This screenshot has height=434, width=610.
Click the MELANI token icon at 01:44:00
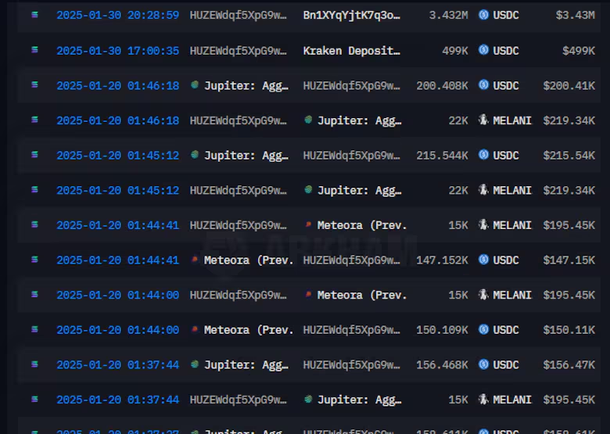pyautogui.click(x=484, y=294)
